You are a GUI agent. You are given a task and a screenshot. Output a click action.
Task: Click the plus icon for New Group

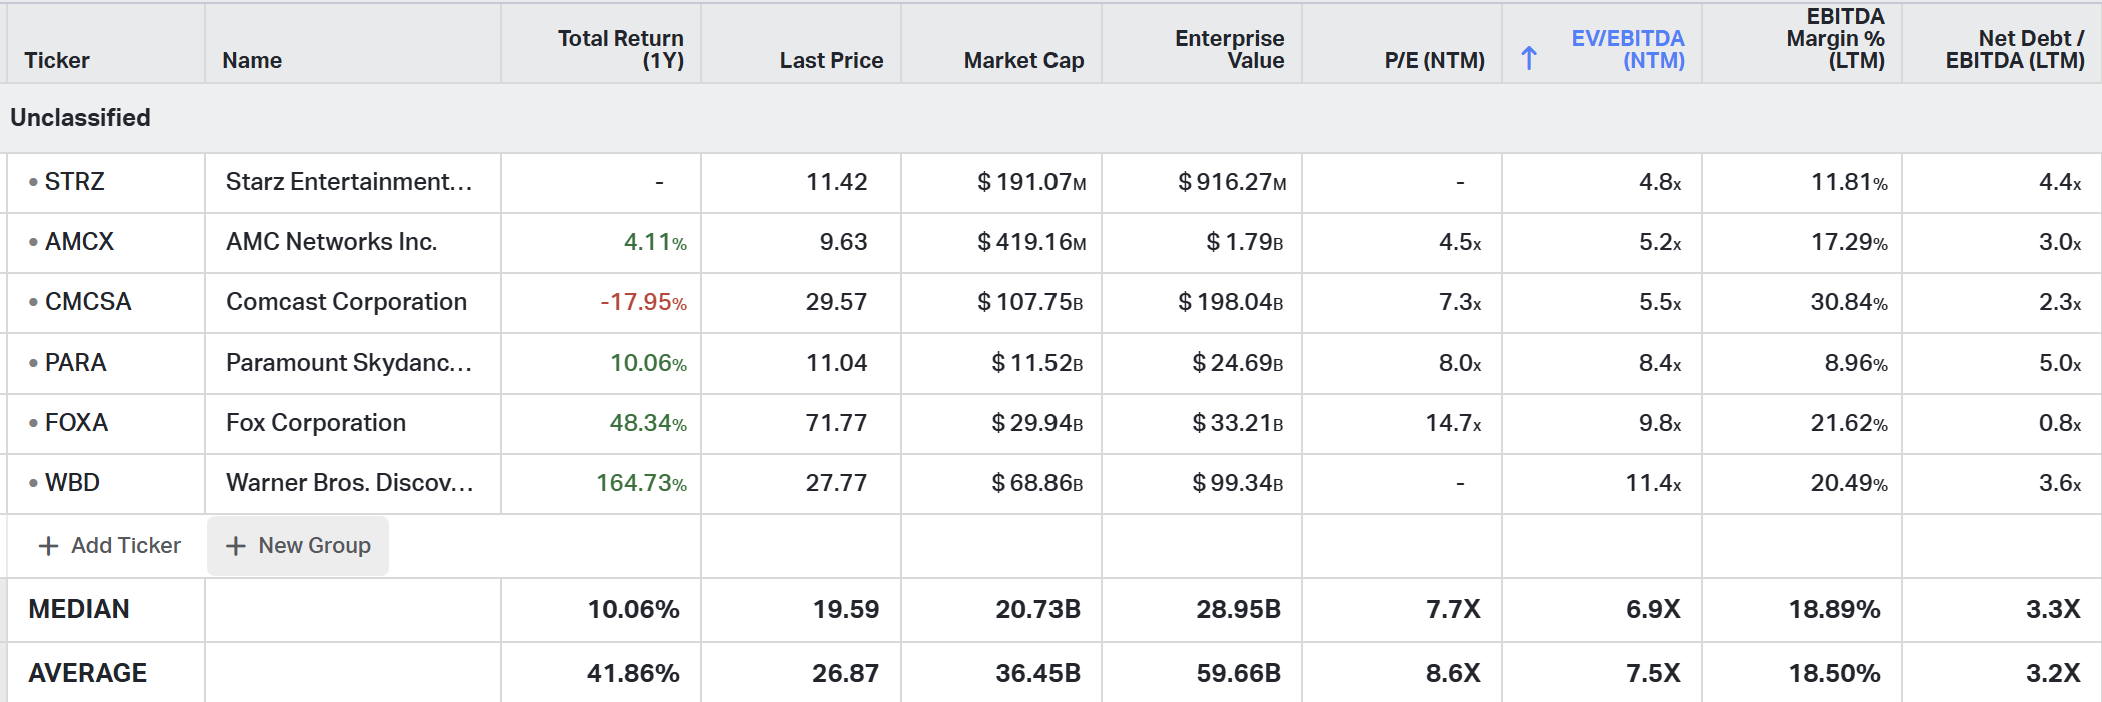[235, 546]
